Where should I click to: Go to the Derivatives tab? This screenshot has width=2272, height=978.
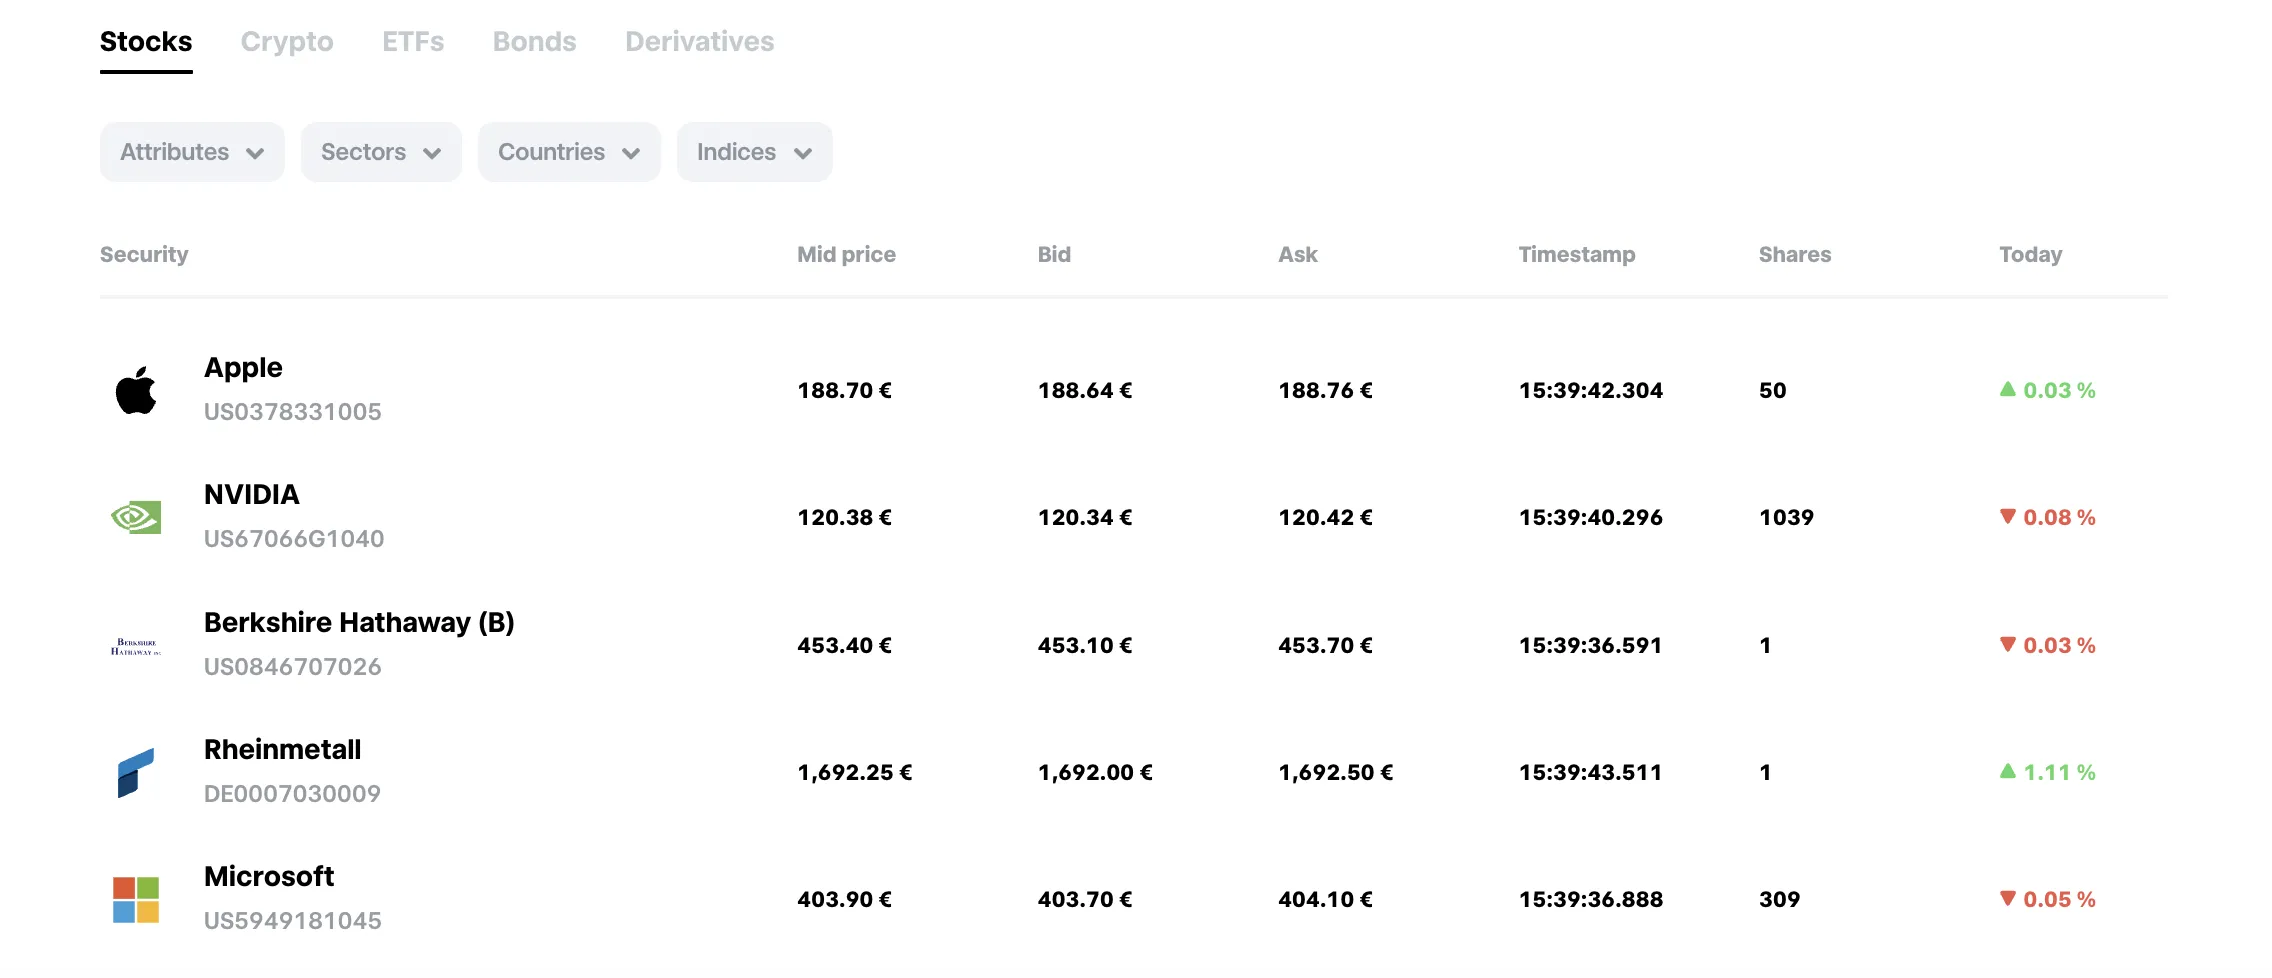[x=700, y=42]
